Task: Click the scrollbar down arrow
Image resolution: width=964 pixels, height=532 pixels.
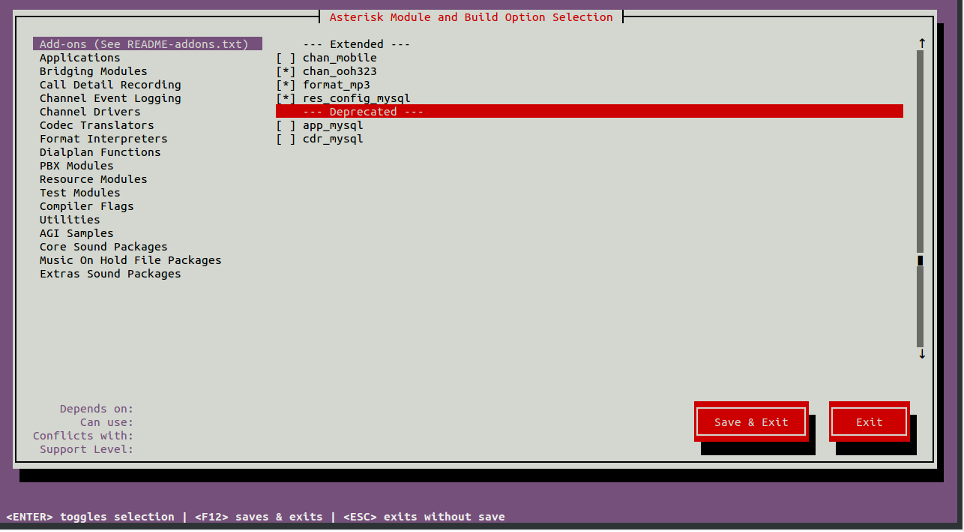Action: tap(922, 354)
